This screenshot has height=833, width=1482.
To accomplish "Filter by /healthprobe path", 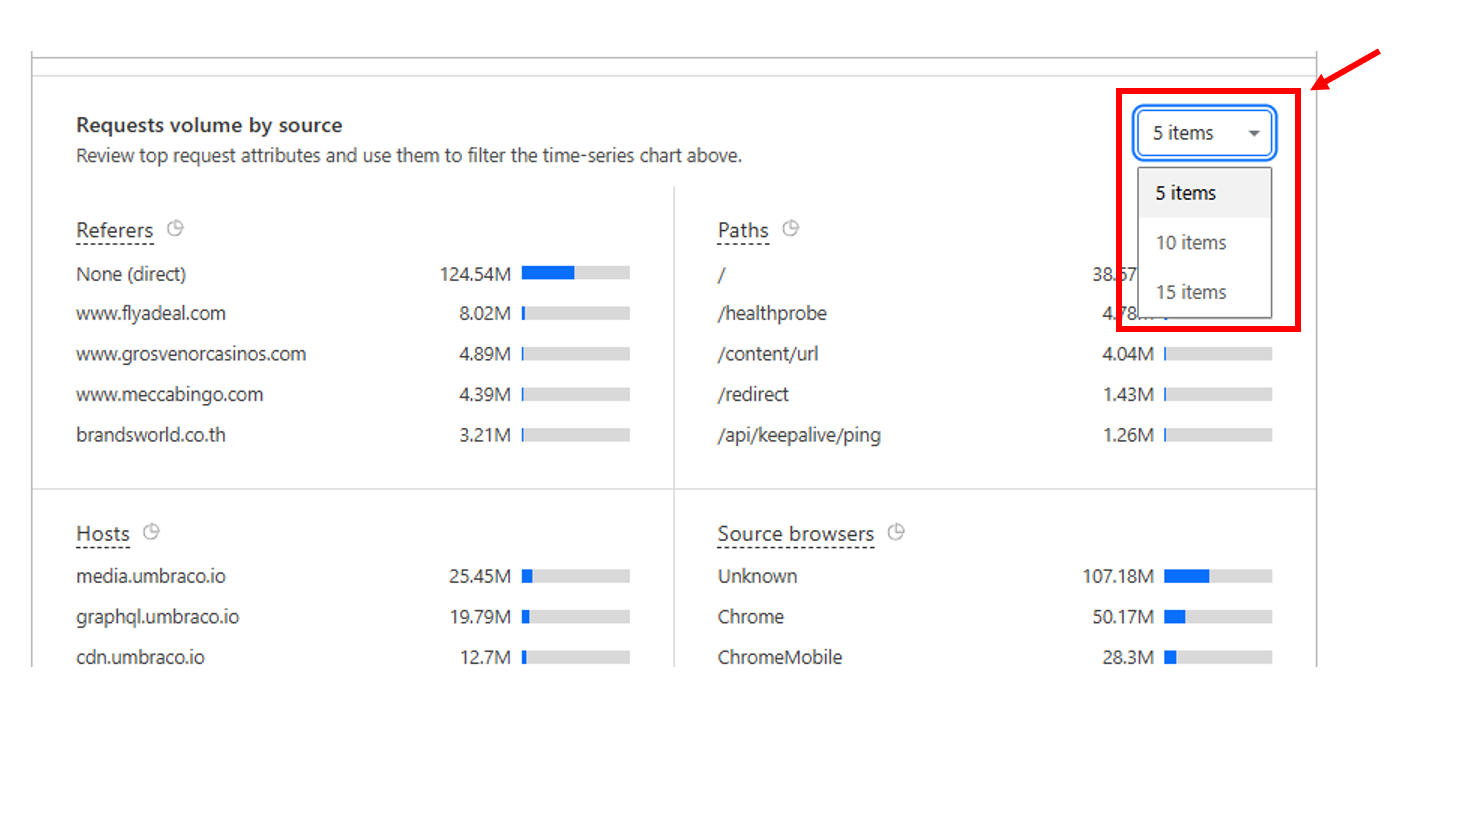I will point(772,314).
